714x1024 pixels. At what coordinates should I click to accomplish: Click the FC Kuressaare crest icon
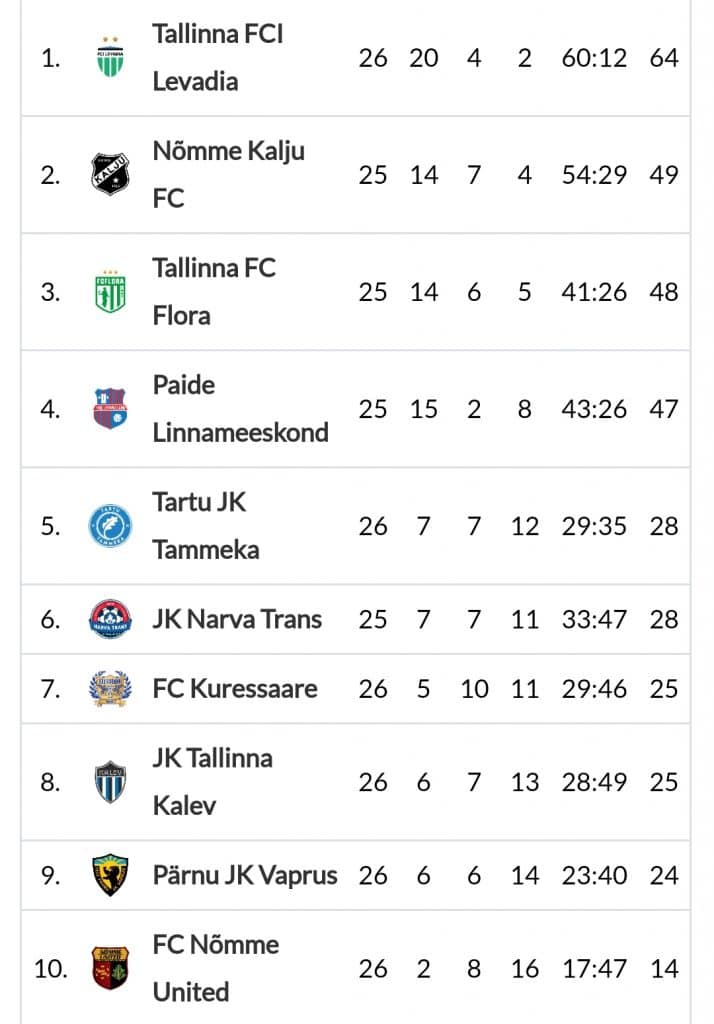point(110,688)
